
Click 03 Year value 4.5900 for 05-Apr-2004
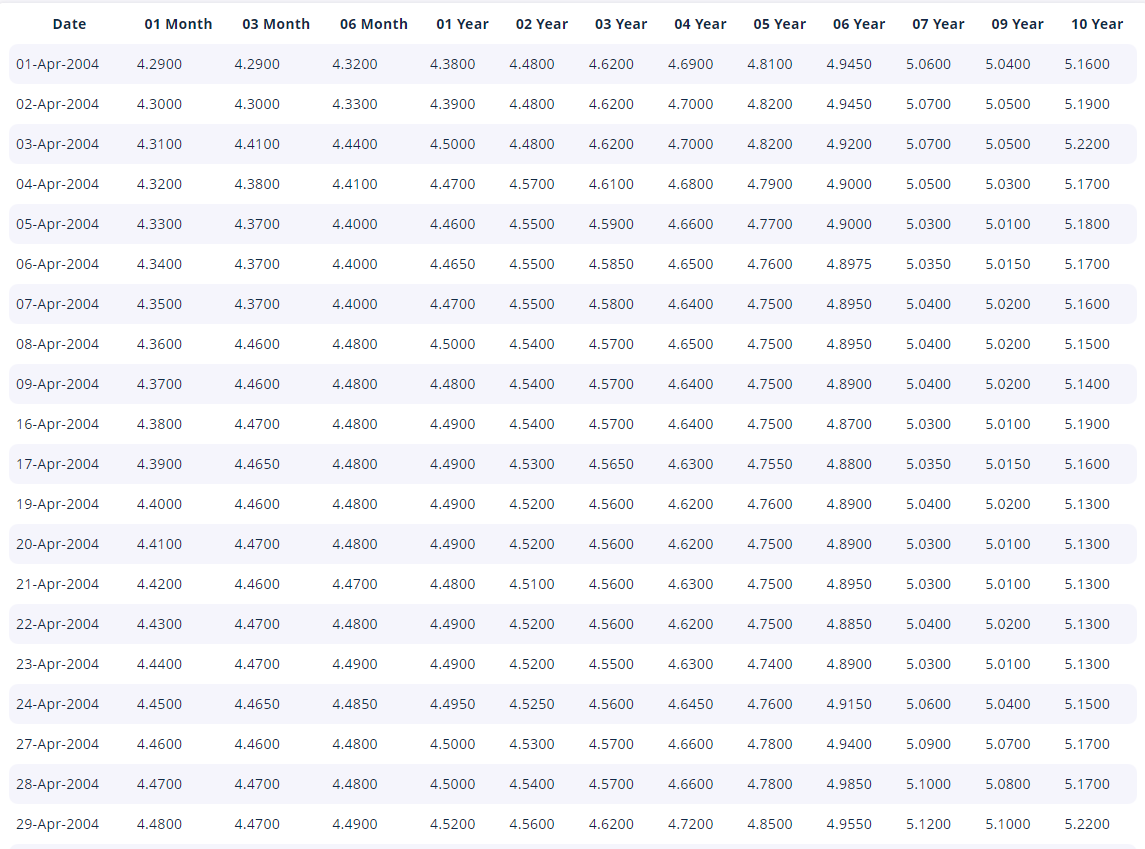pos(611,224)
